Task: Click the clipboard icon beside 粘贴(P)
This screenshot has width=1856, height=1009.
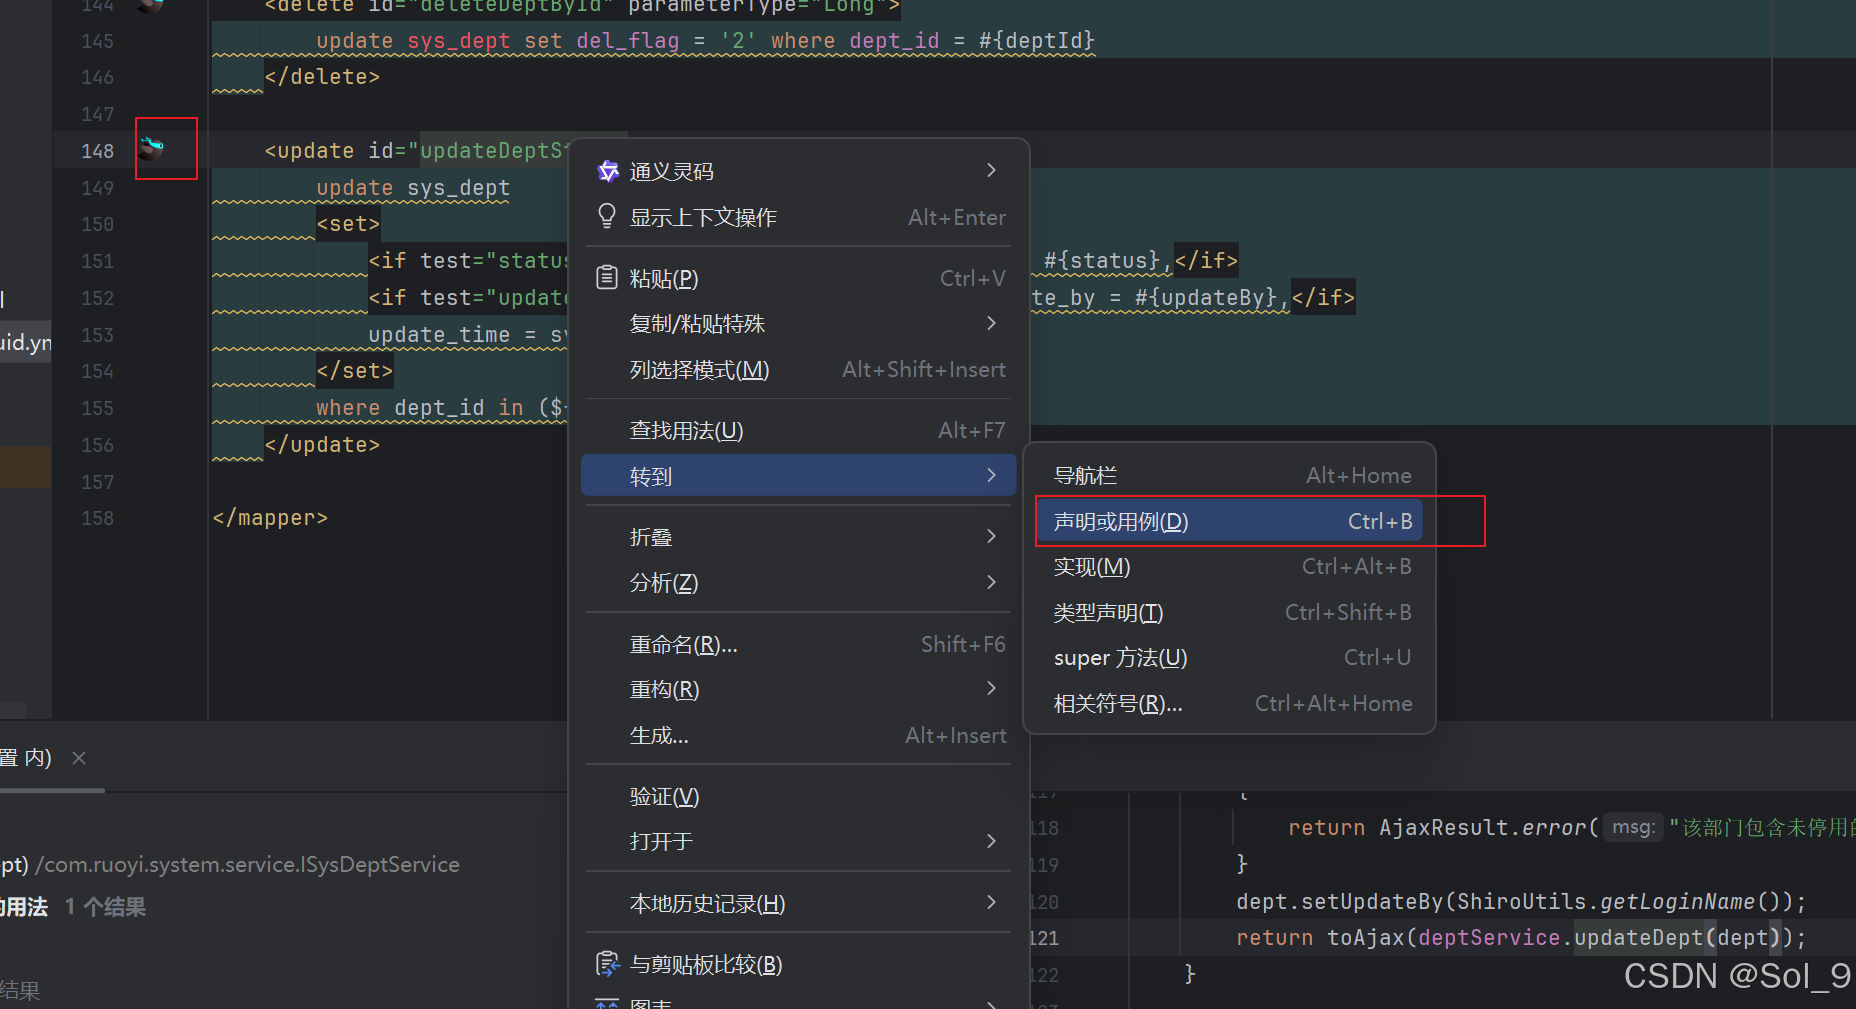Action: tap(607, 278)
